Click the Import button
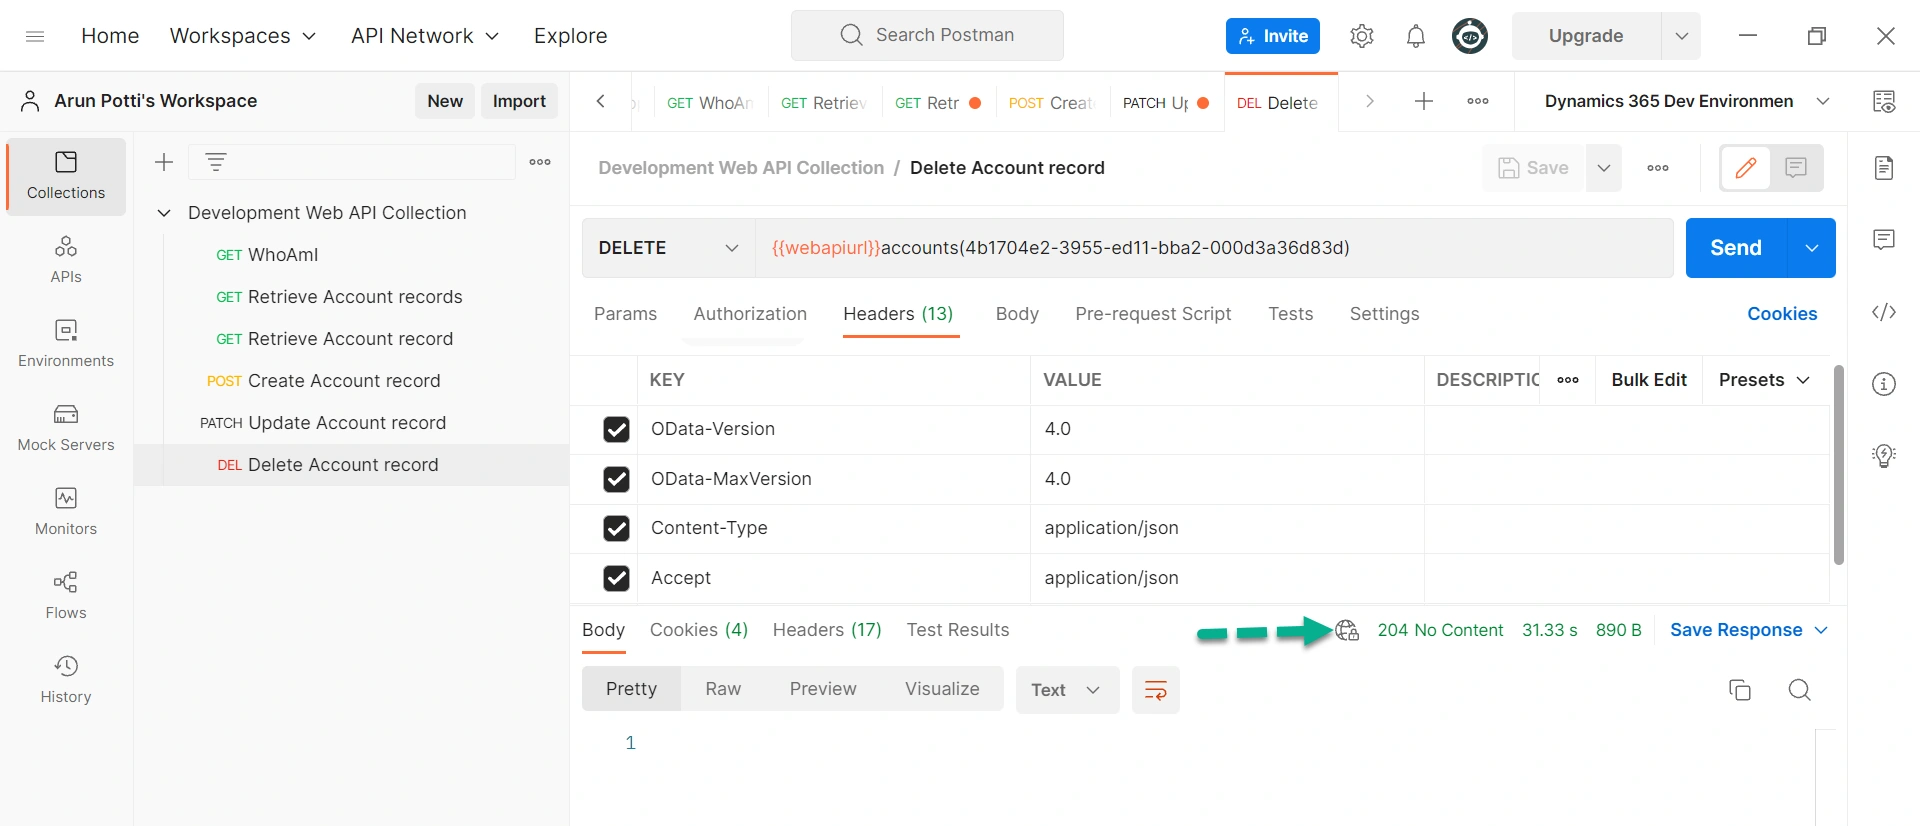This screenshot has width=1920, height=826. tap(519, 101)
